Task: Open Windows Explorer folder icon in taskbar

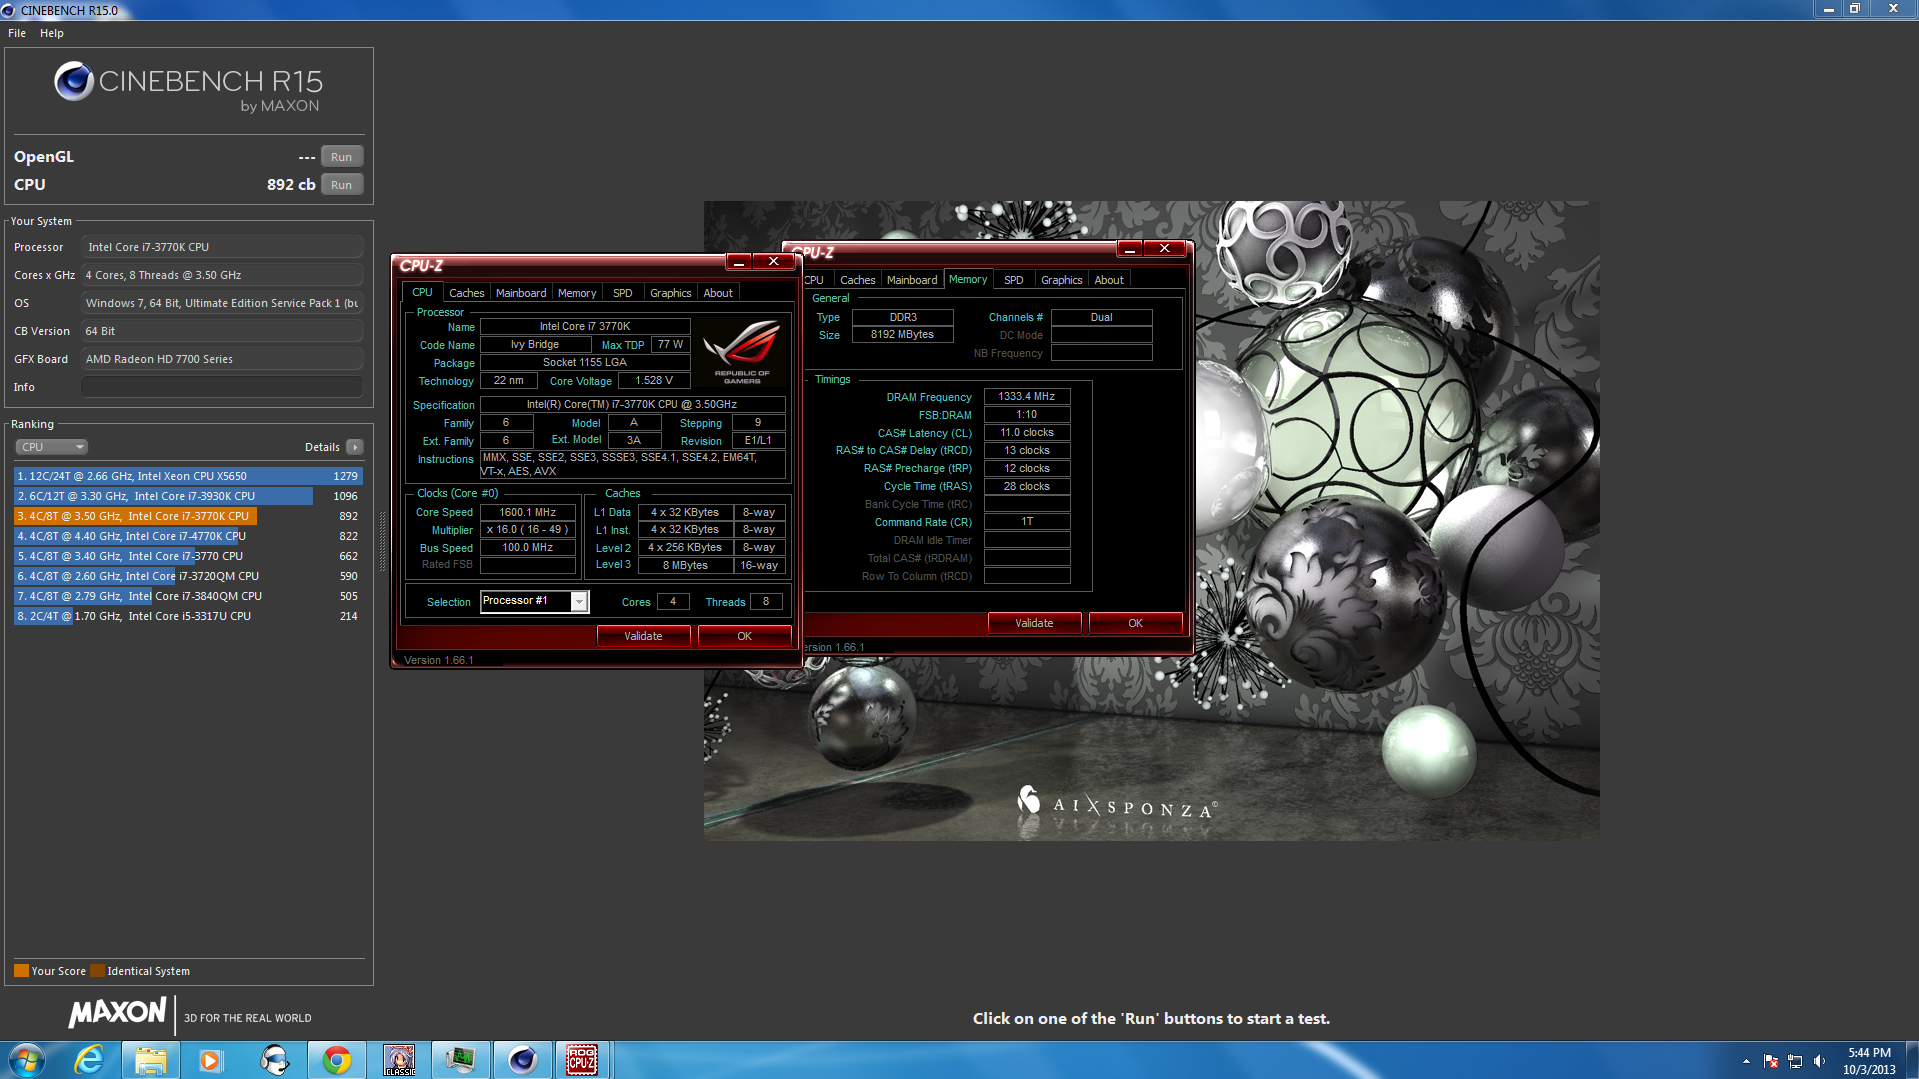Action: click(x=151, y=1060)
